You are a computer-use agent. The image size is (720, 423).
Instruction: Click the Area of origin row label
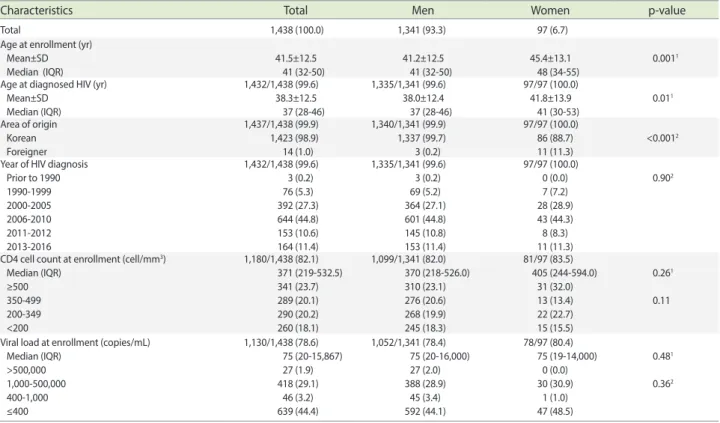pos(28,124)
